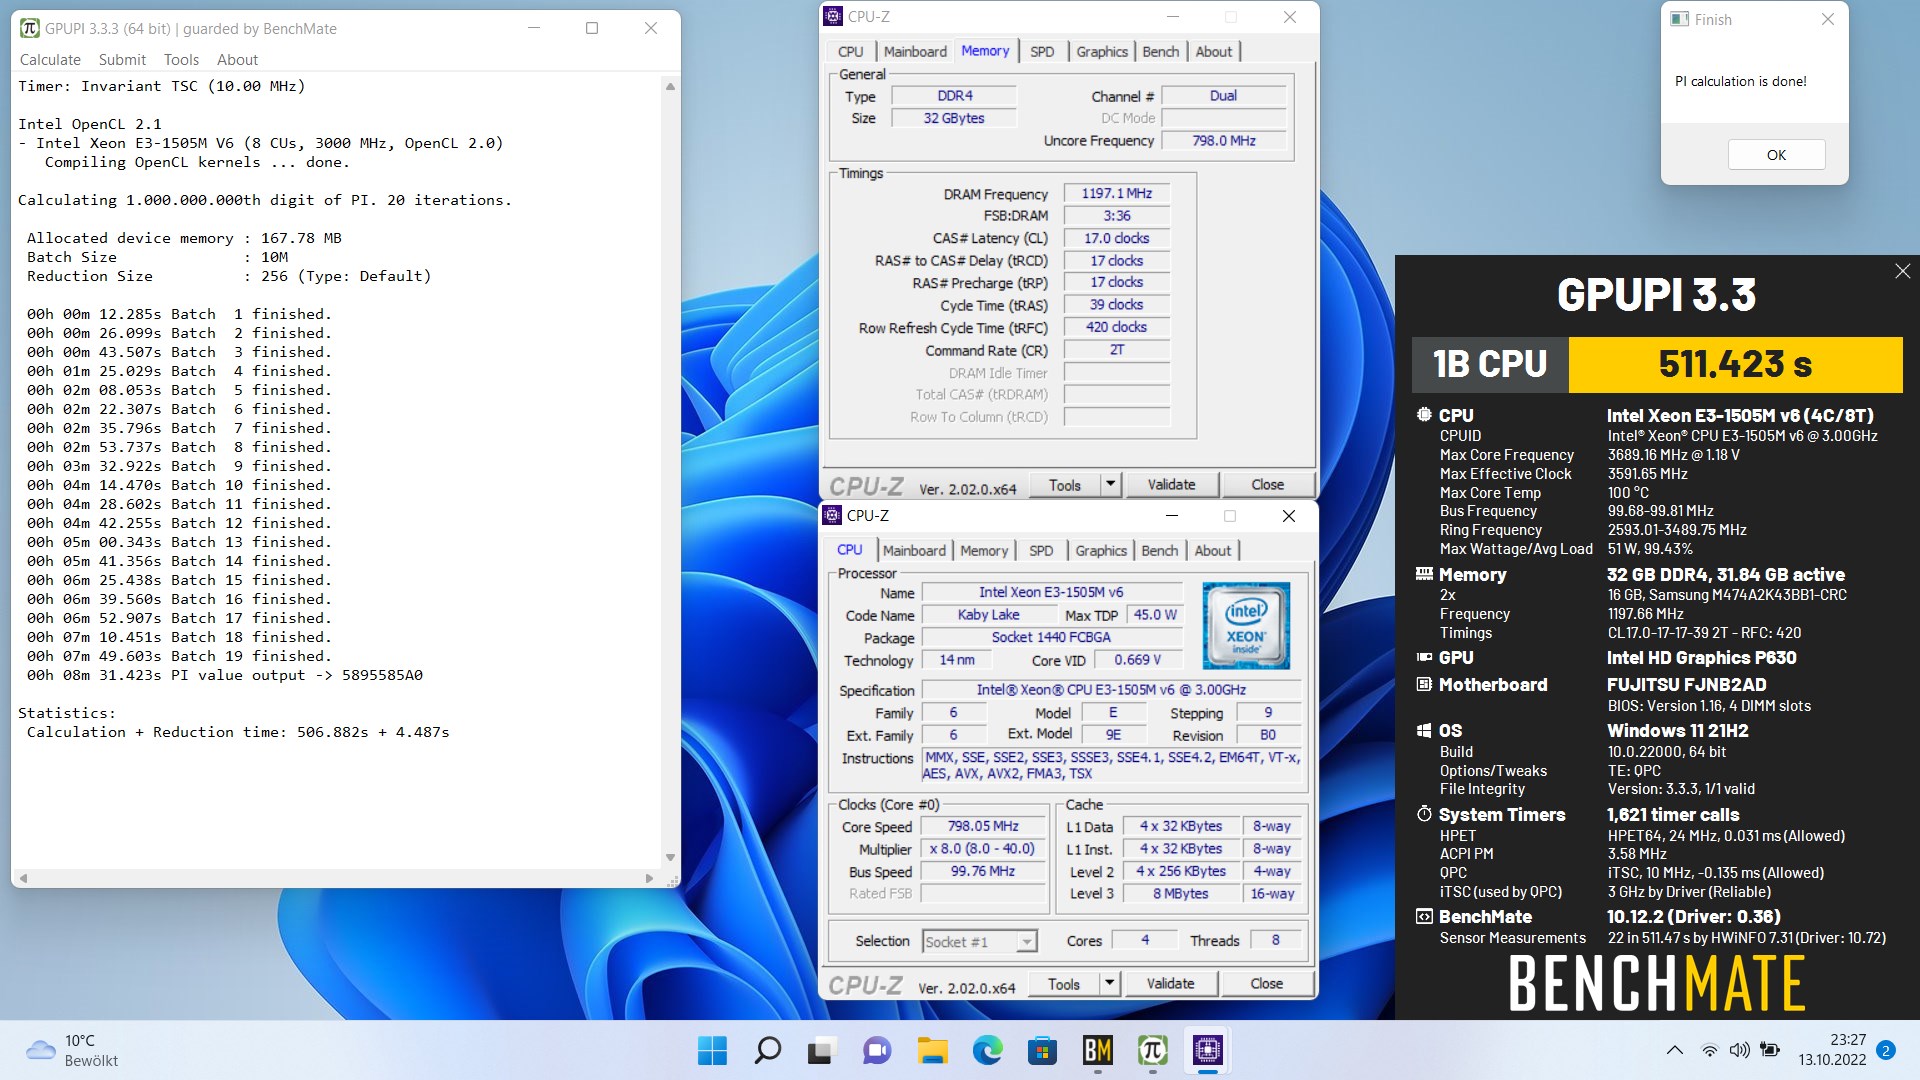Open Microsoft Store taskbar icon
This screenshot has width=1920, height=1080.
point(1042,1050)
